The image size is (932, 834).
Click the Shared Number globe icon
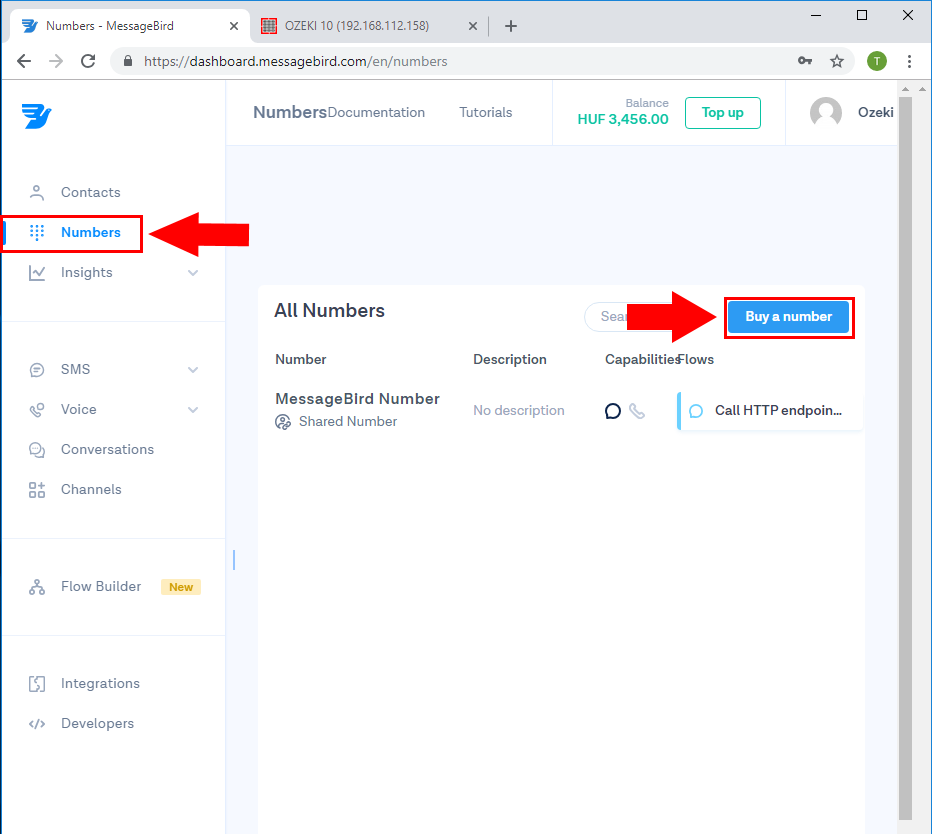[x=283, y=422]
